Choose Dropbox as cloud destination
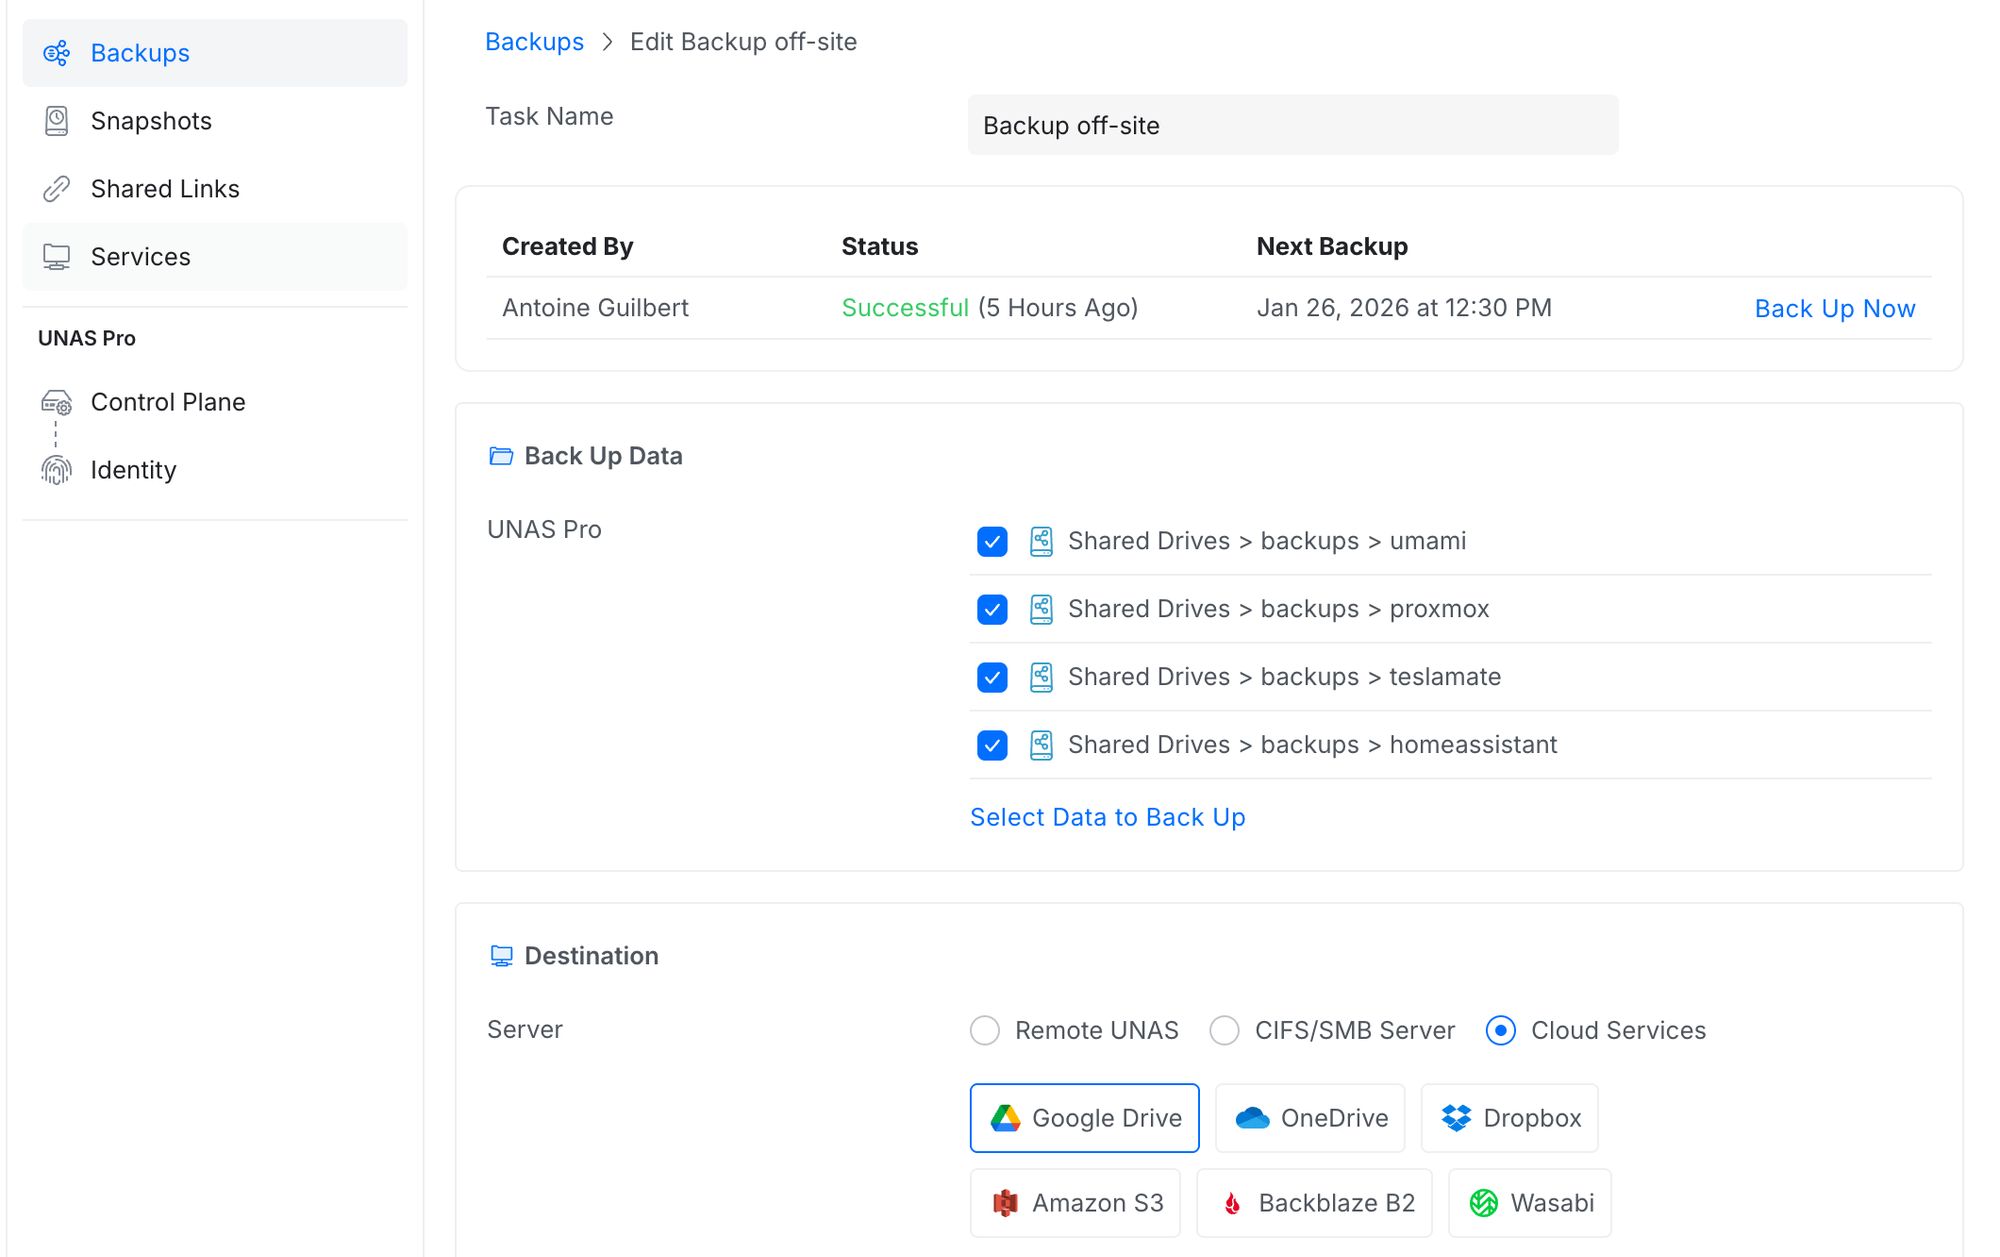This screenshot has height=1257, width=2000. pyautogui.click(x=1509, y=1118)
